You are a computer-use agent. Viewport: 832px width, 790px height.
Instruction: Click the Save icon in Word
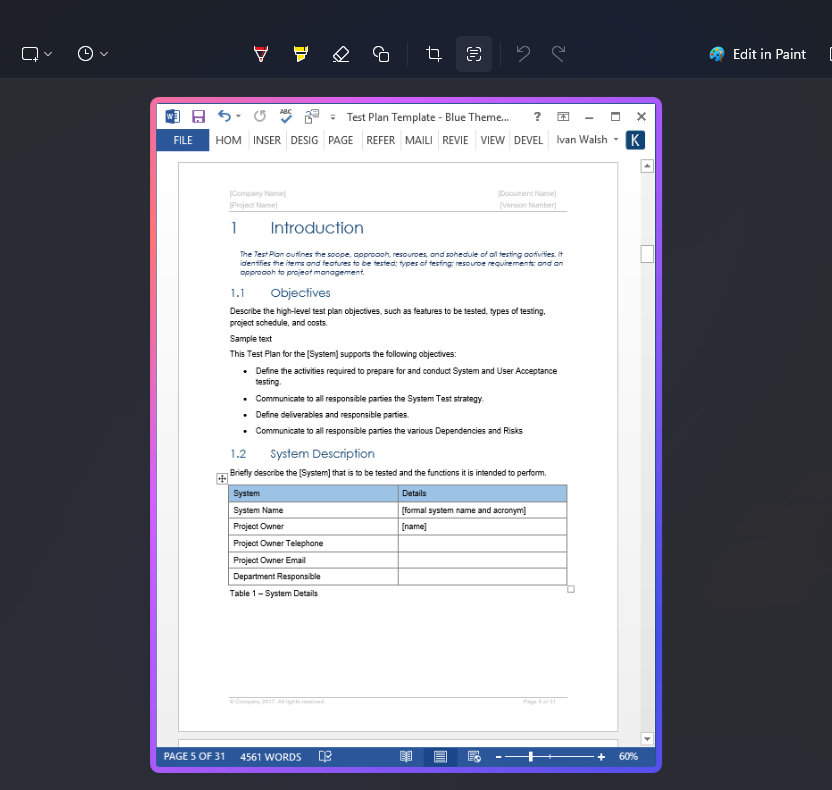(x=198, y=117)
